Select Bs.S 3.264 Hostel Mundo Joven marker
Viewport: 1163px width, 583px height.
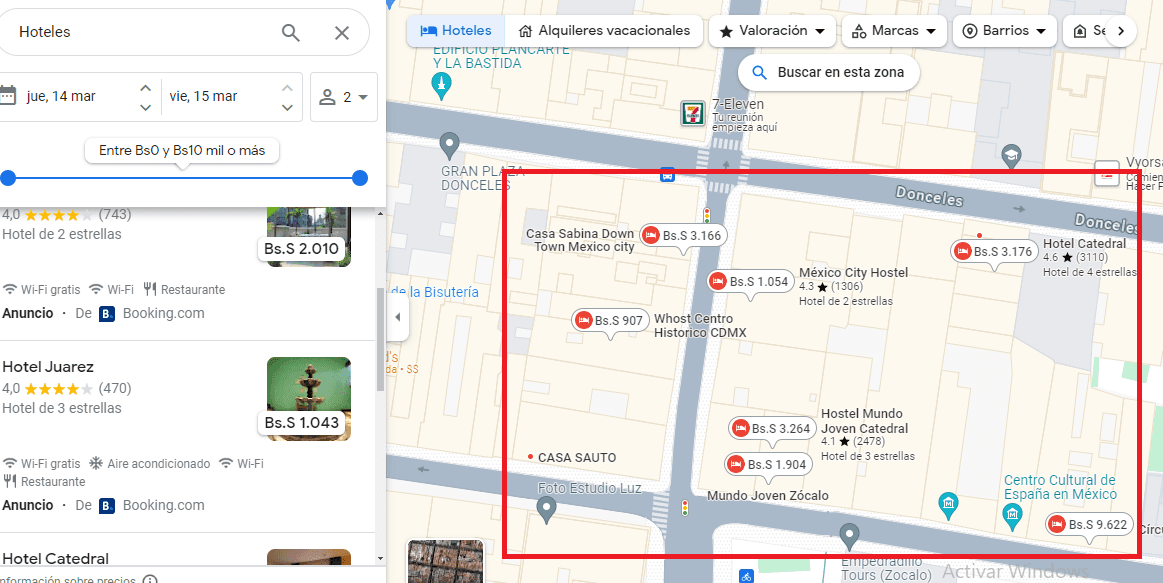coord(772,429)
